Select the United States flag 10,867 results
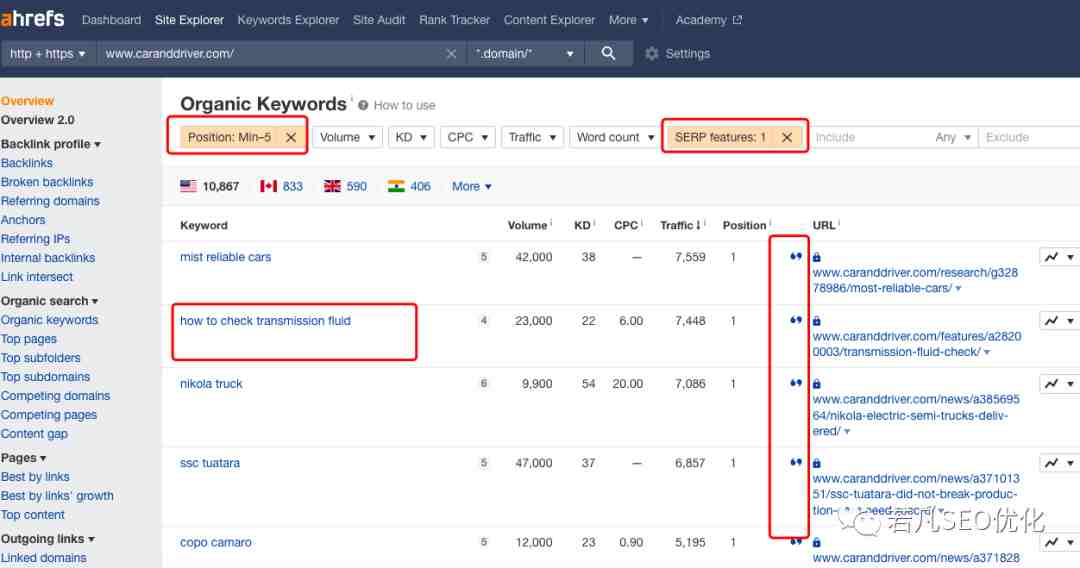 (x=209, y=186)
